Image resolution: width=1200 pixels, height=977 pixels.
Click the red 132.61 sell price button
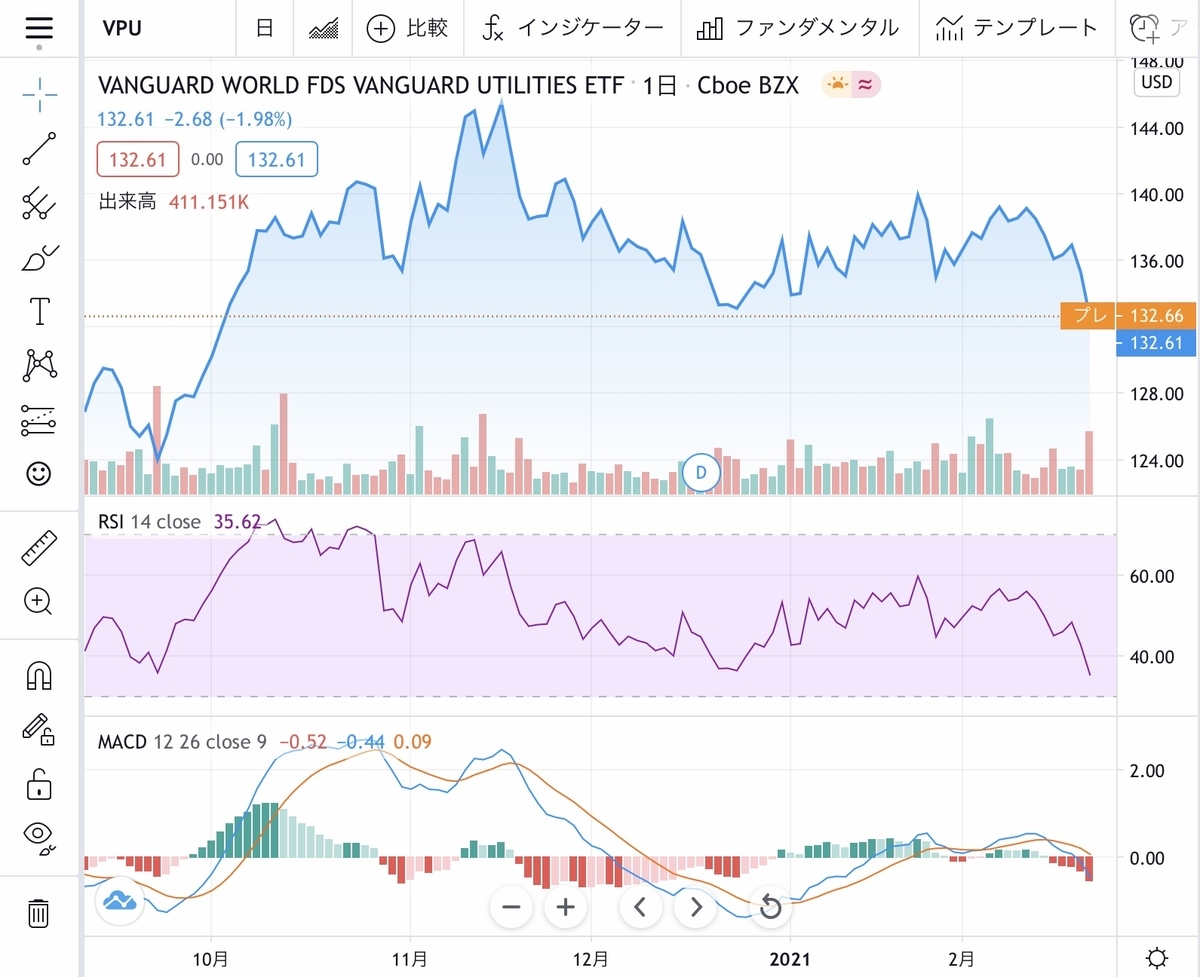coord(138,159)
